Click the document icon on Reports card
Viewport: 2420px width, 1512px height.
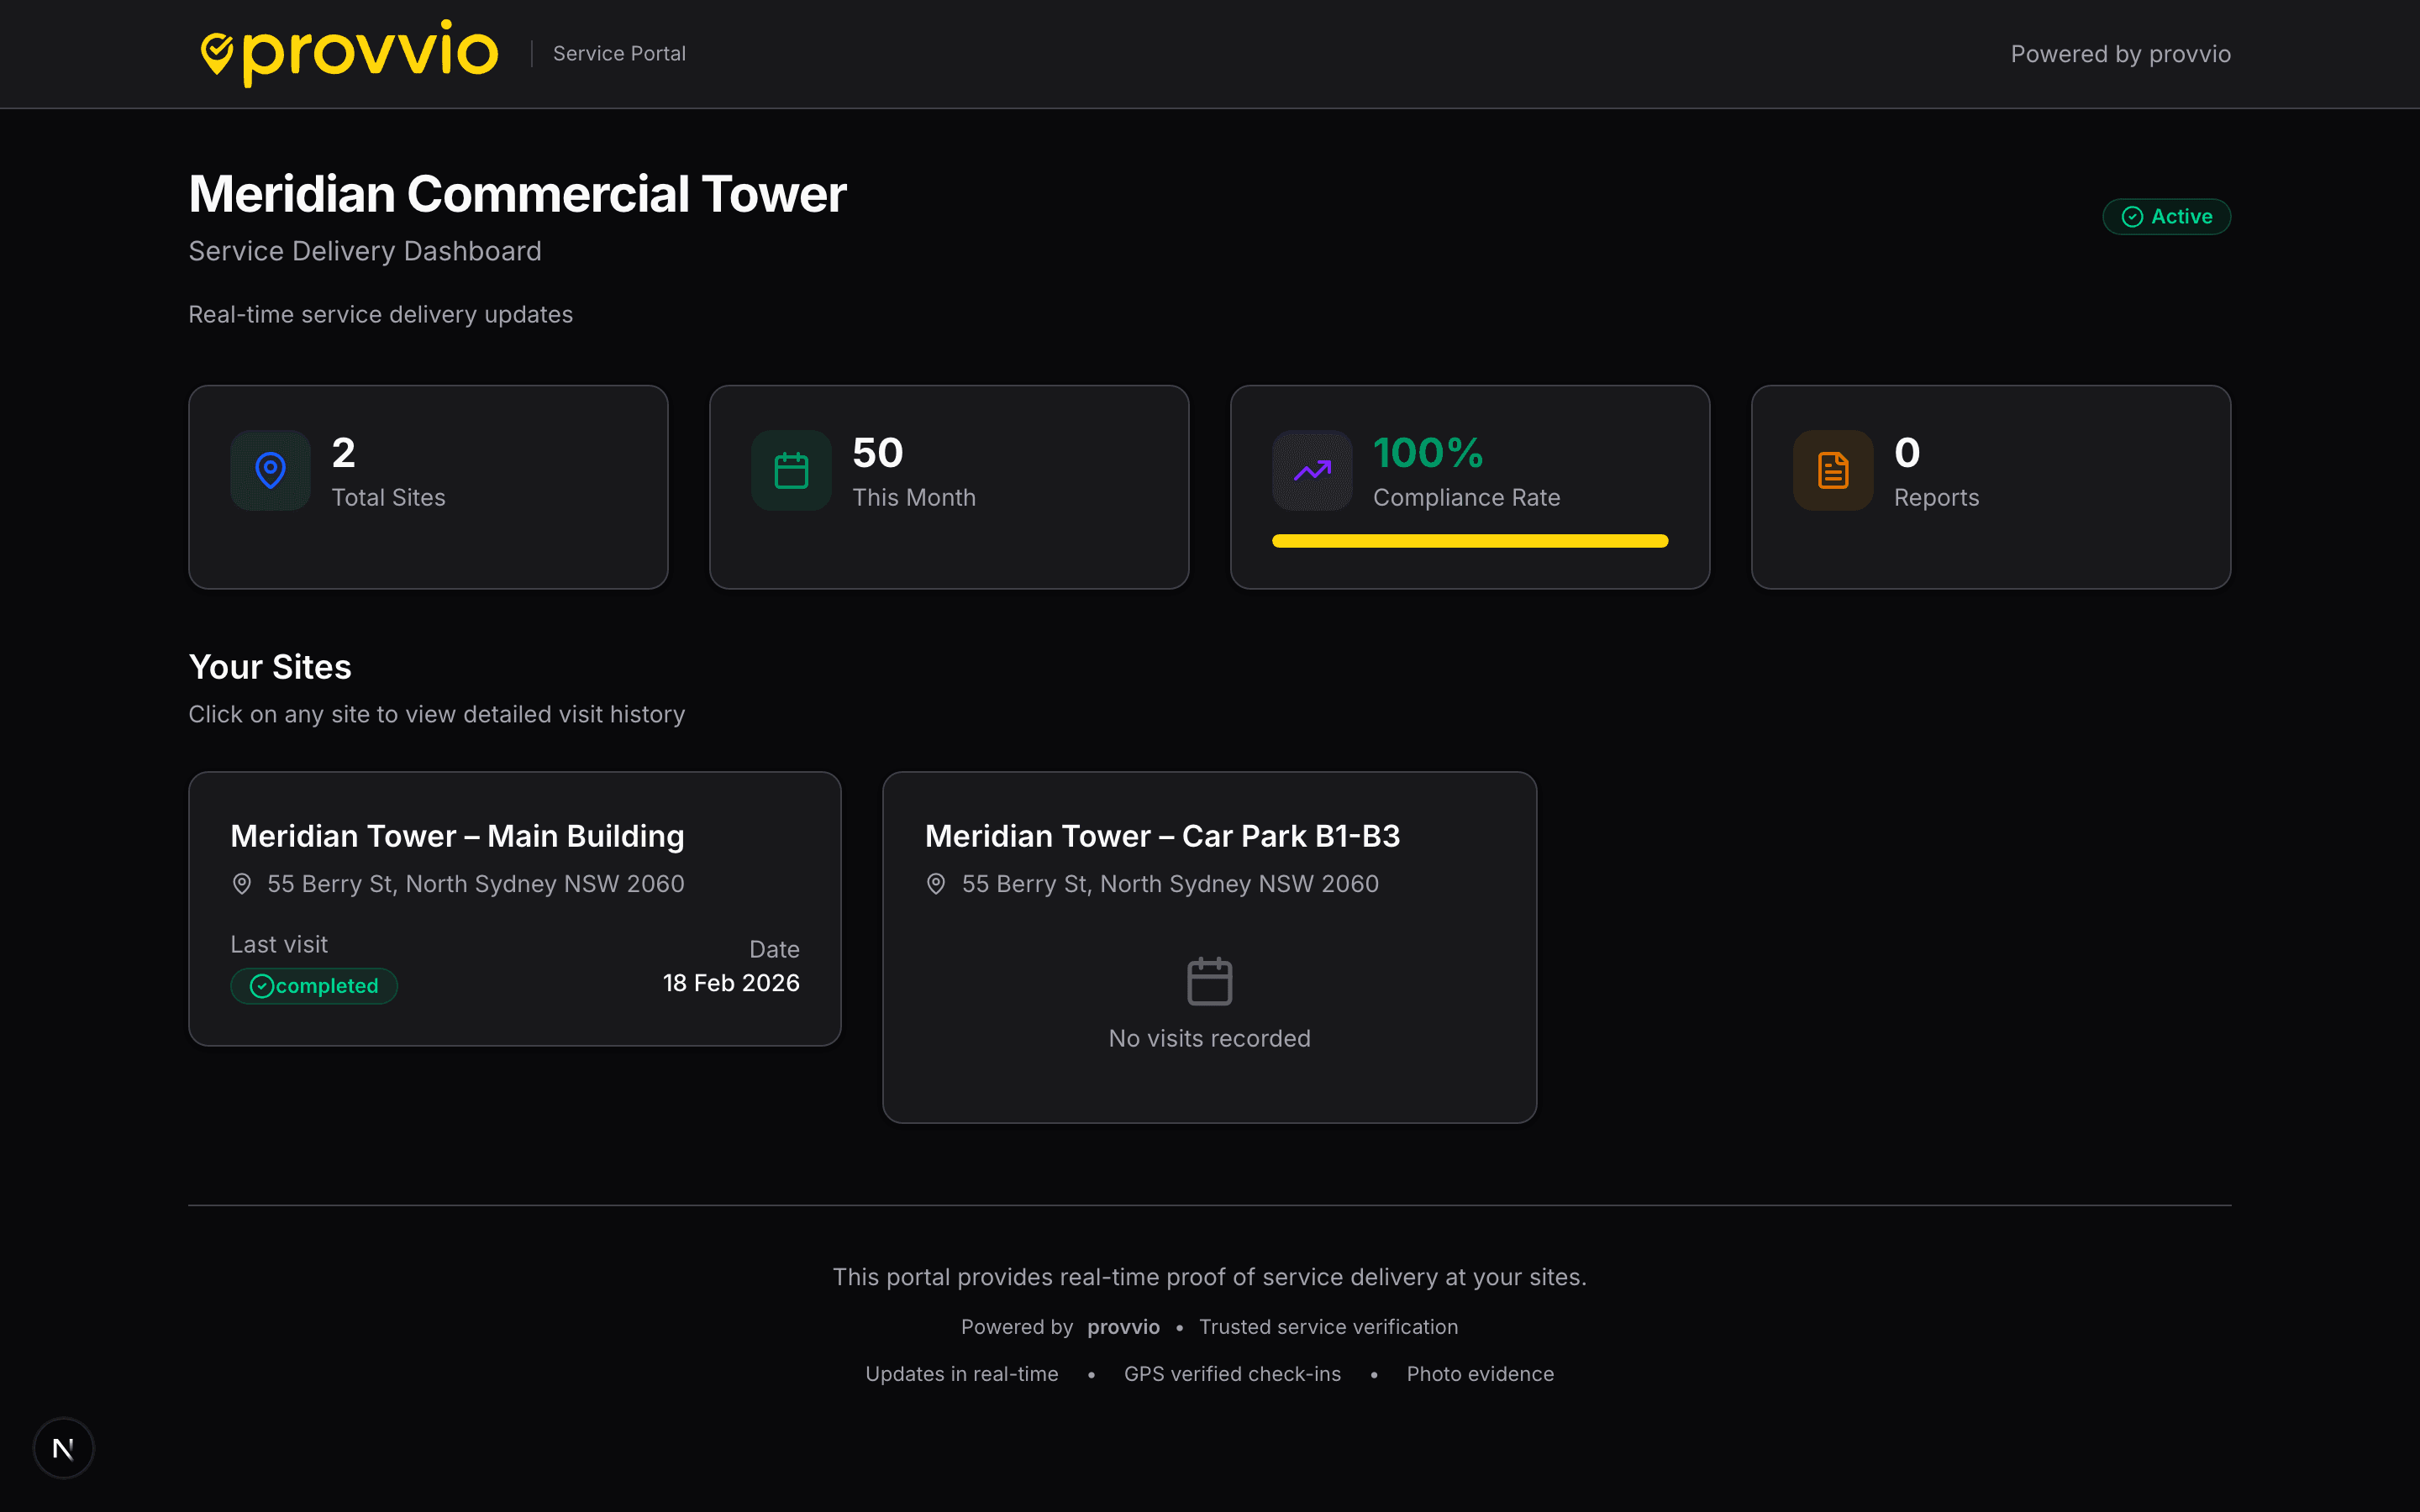(x=1833, y=470)
